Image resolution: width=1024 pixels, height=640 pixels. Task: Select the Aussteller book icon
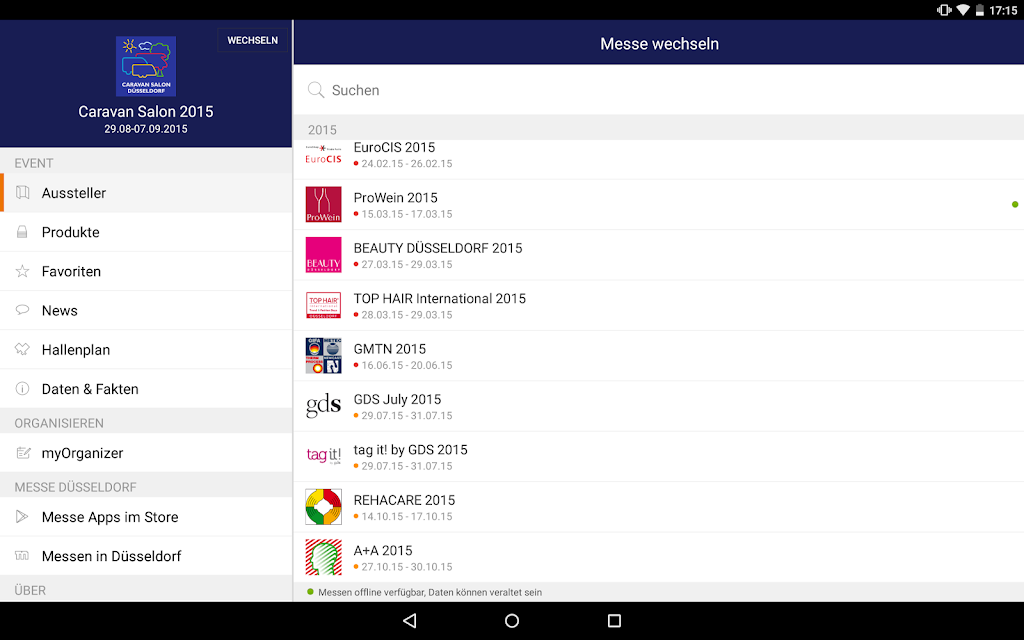coord(23,193)
